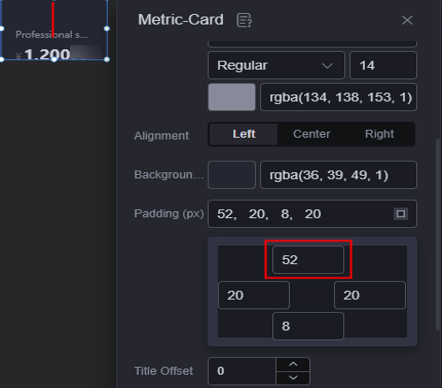Edit the rgba(134, 138, 153, 1) field

coord(338,97)
